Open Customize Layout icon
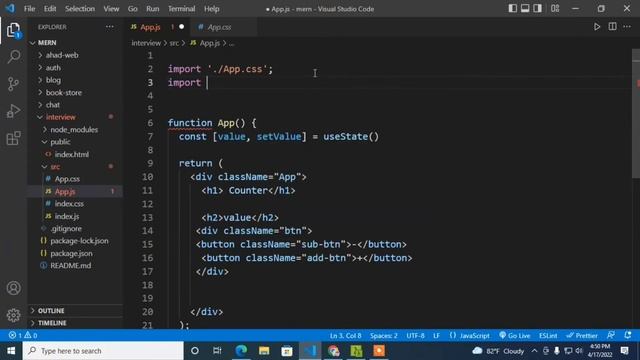Image resolution: width=640 pixels, height=360 pixels. click(555, 9)
